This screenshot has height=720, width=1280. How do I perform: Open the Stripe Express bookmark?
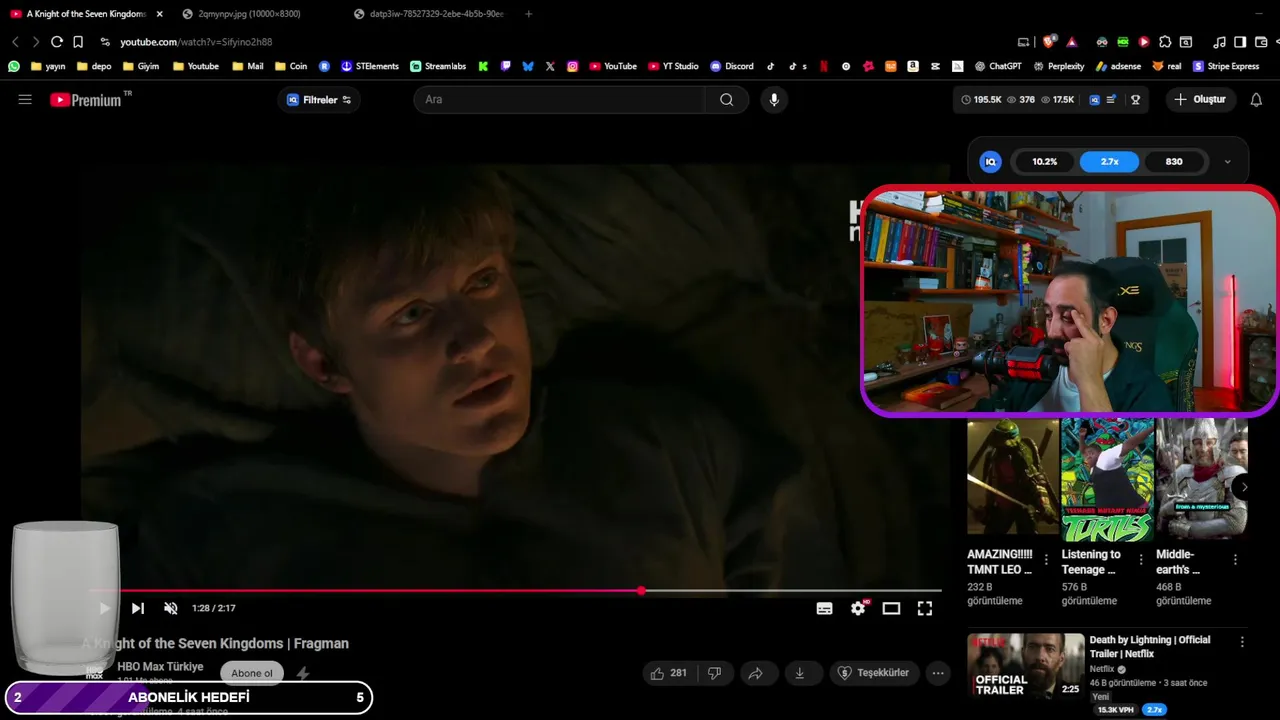pos(1226,66)
